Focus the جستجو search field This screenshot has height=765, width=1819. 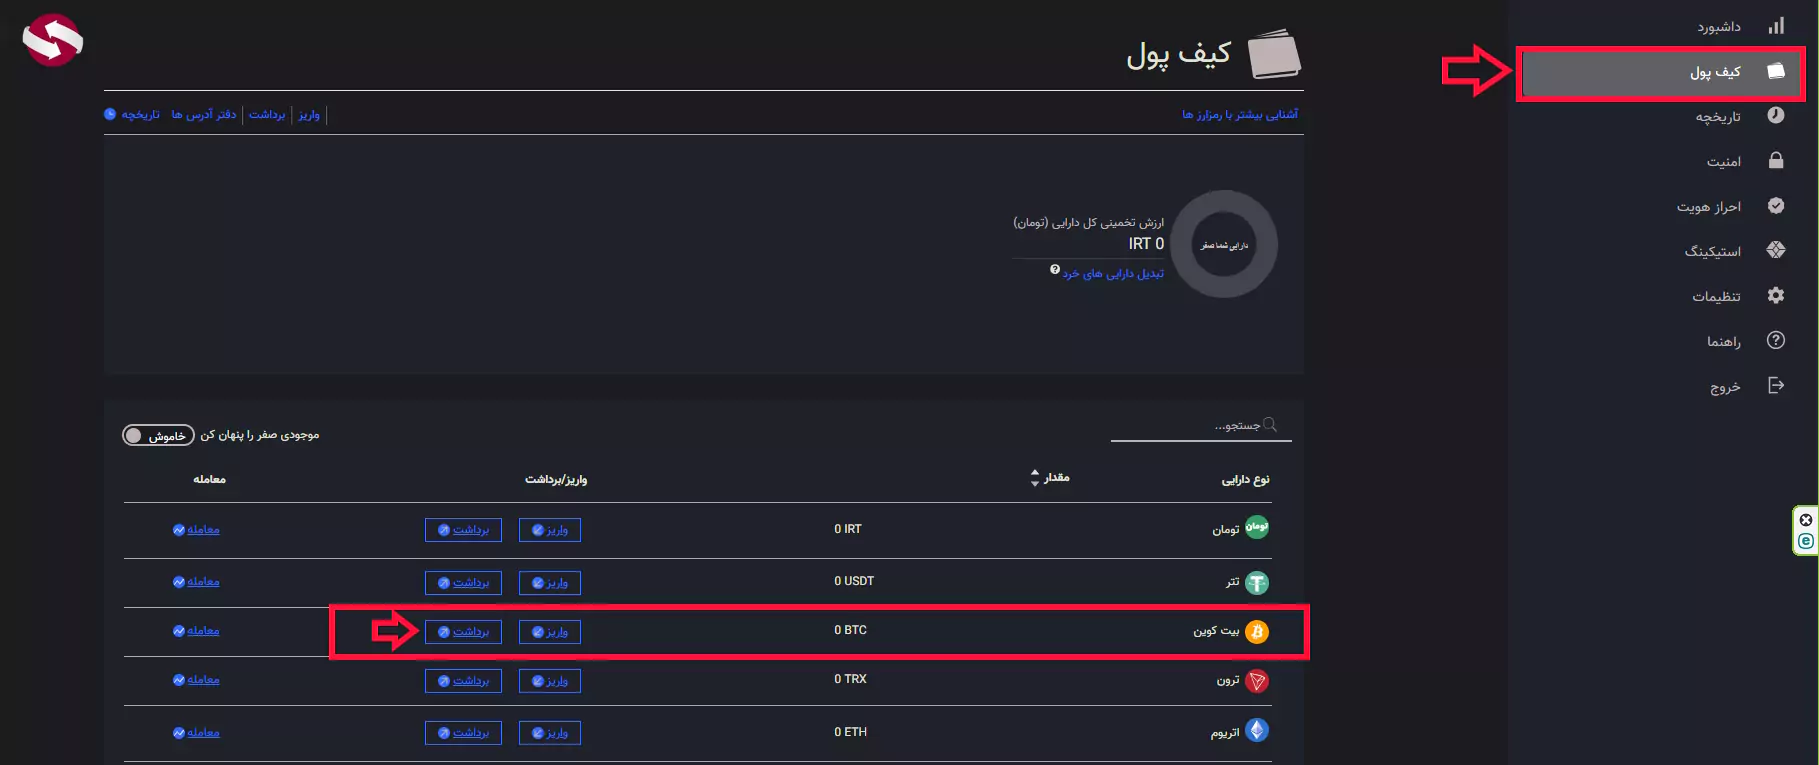[x=1201, y=426]
